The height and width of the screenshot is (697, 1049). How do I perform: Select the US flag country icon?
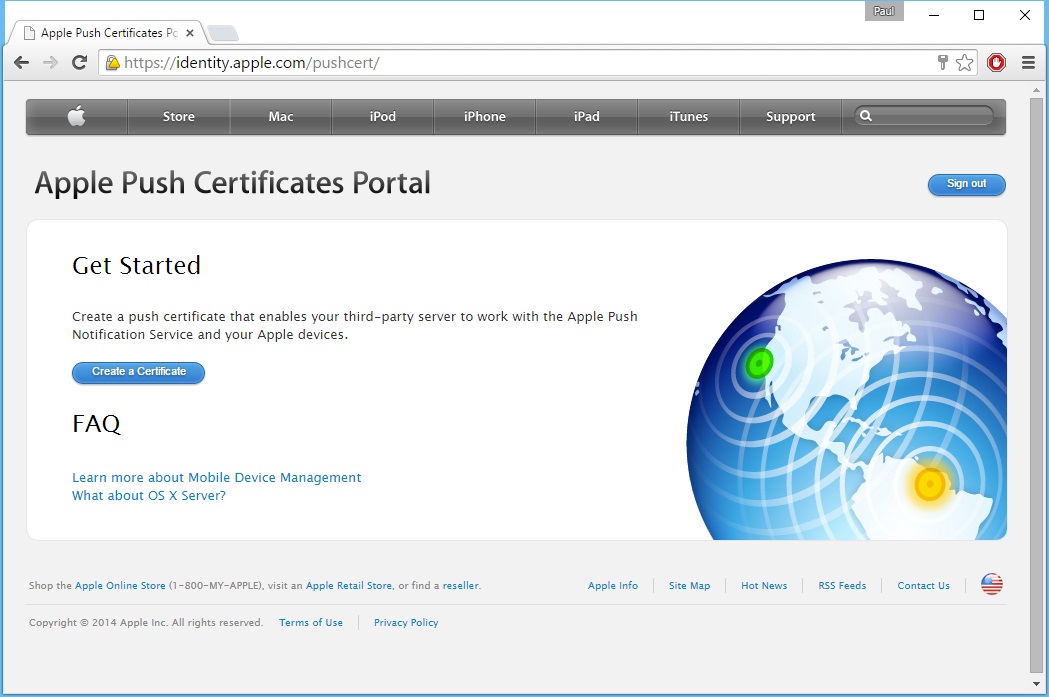coord(991,585)
